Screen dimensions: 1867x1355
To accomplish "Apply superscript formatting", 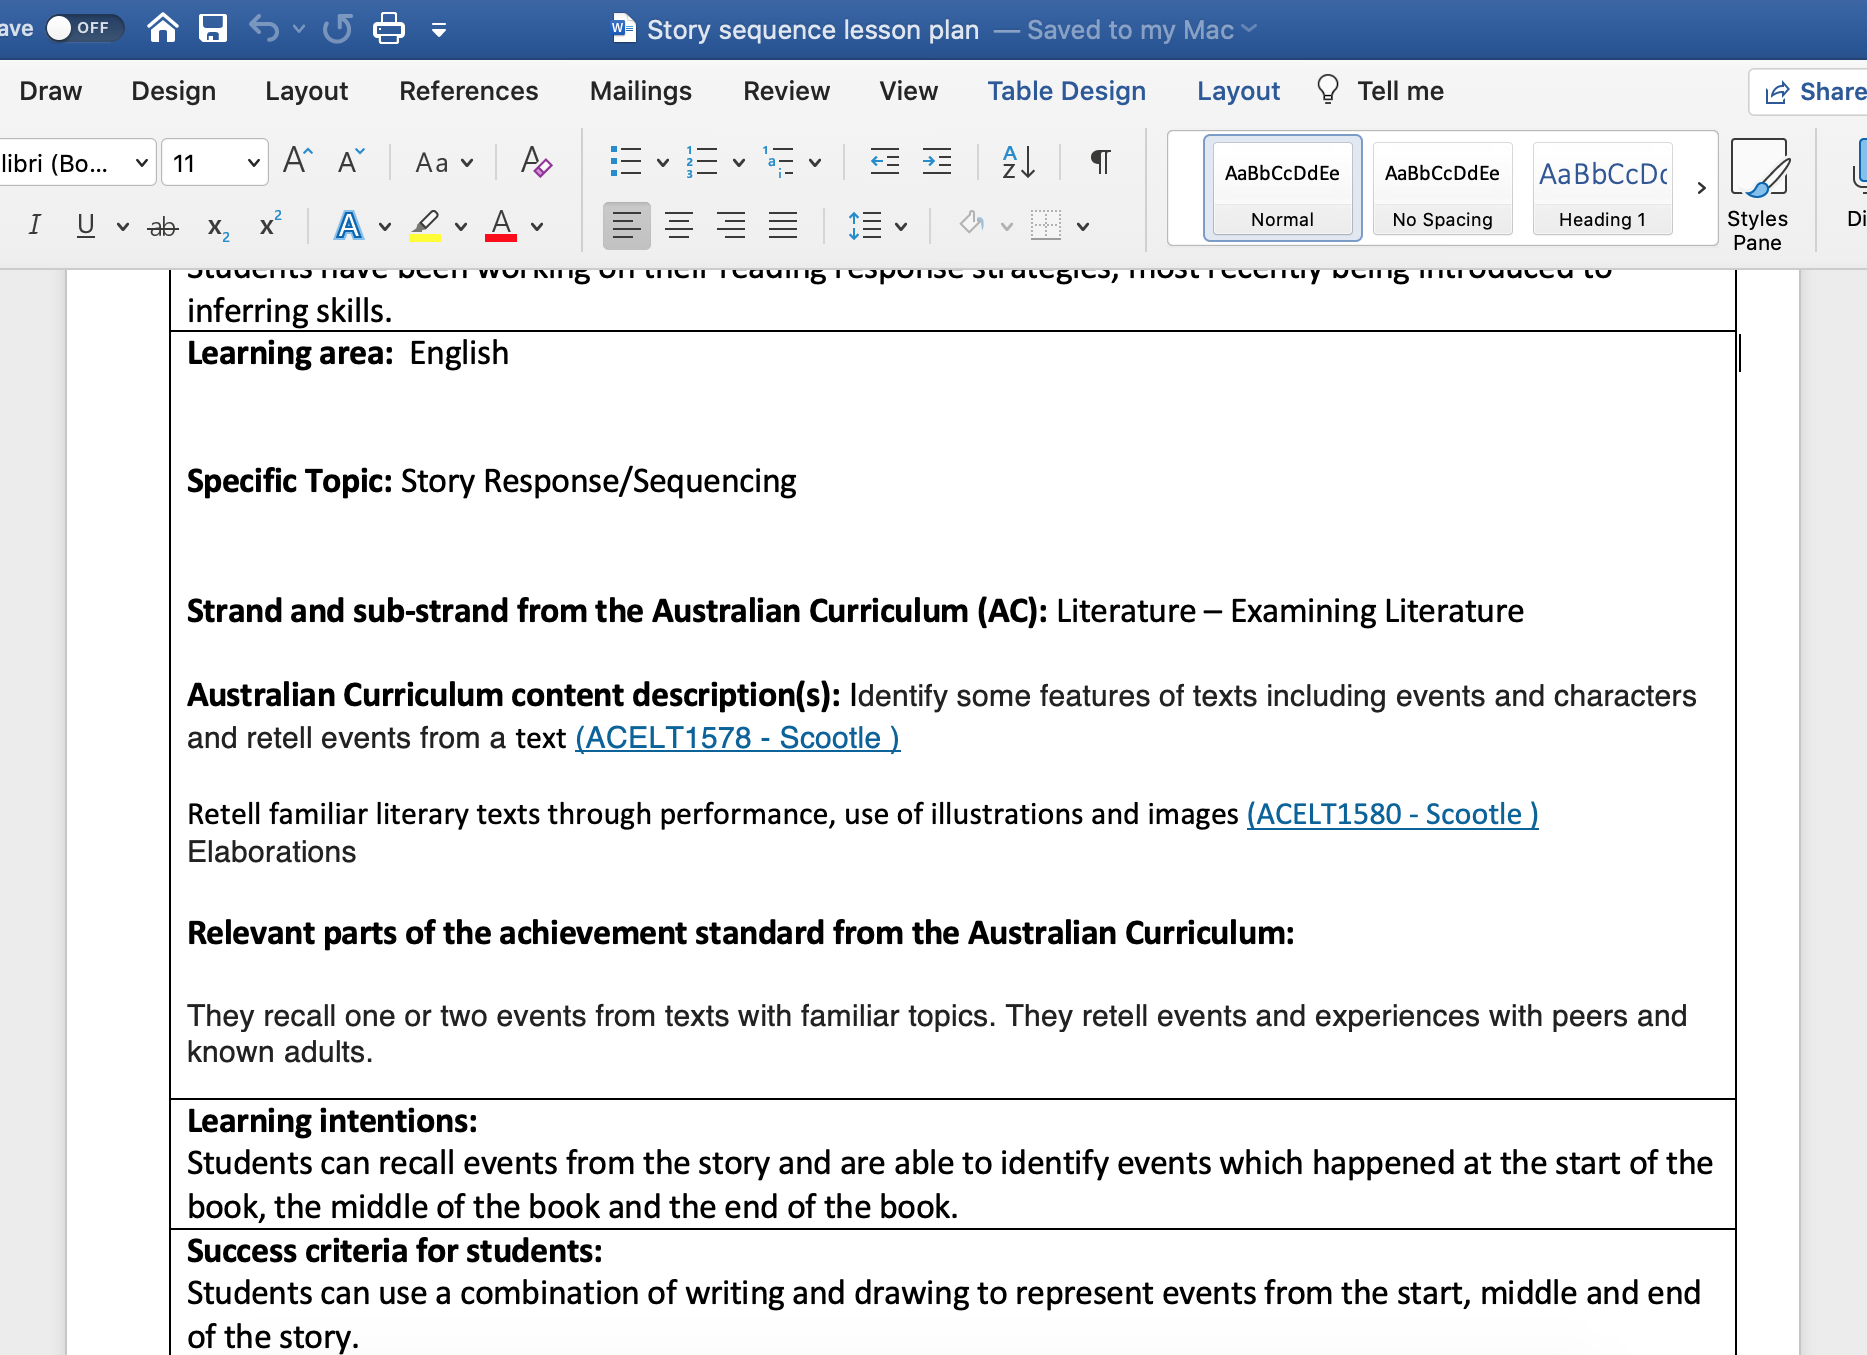I will (x=270, y=224).
